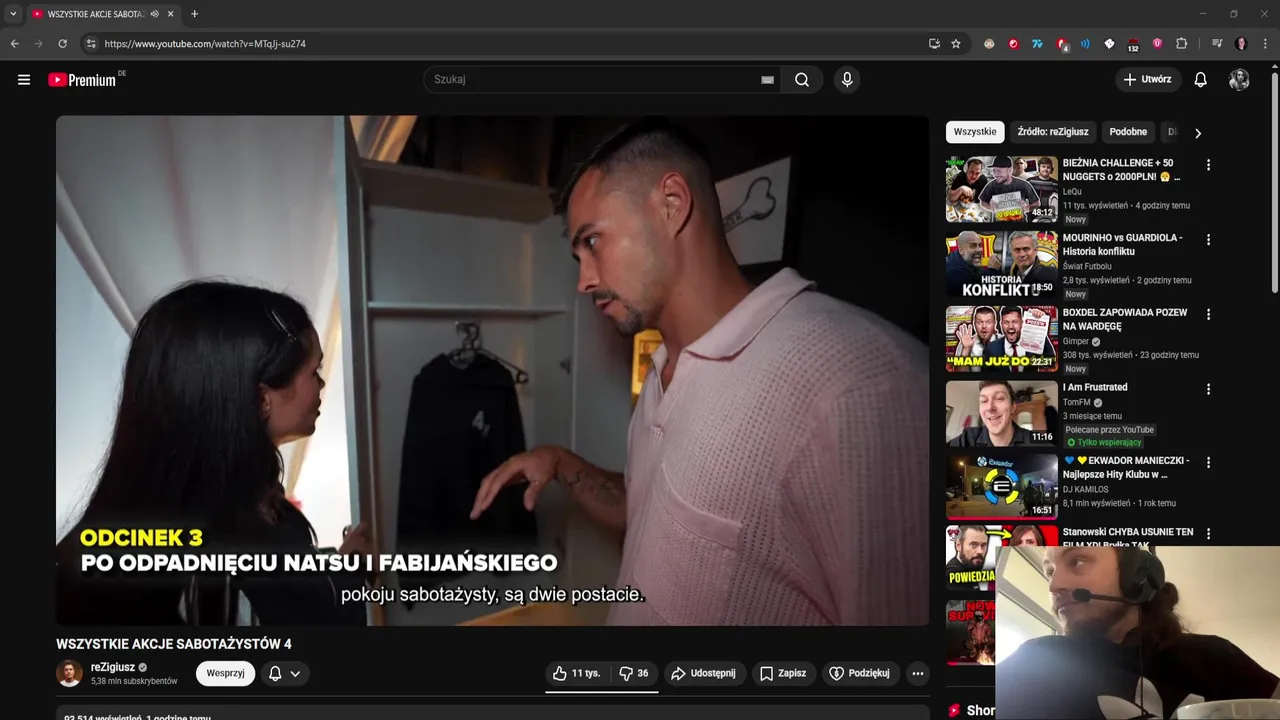Click the Podziękuj button

[859, 673]
